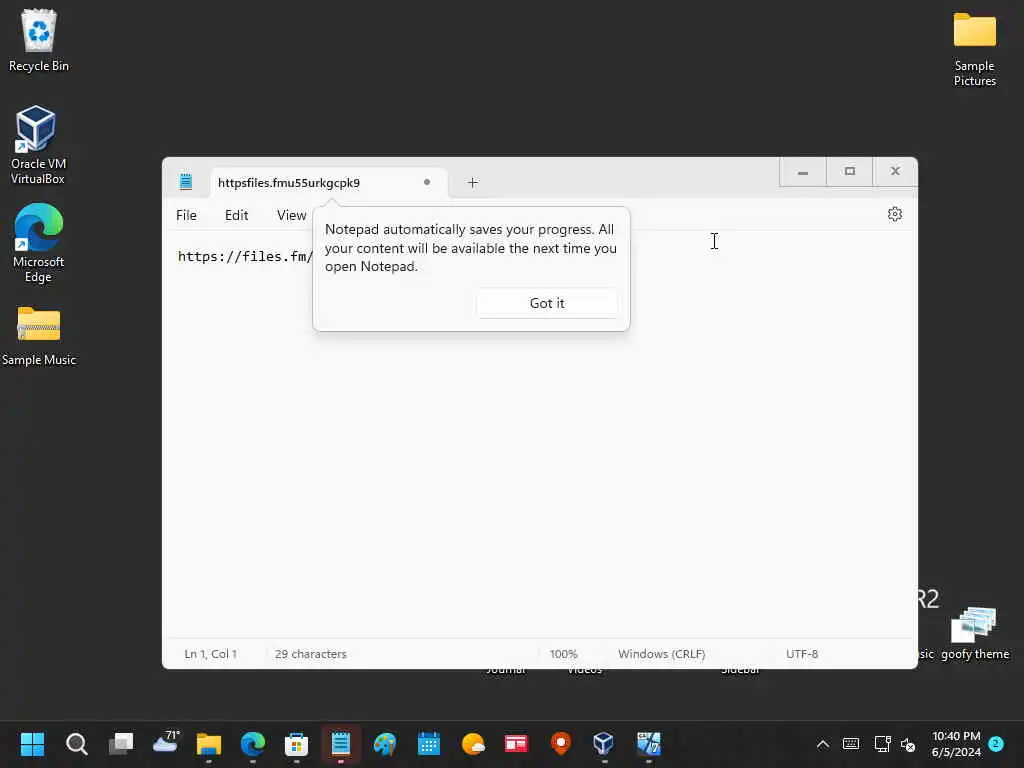Open the View menu in Notepad
Viewport: 1024px width, 768px height.
[x=291, y=215]
